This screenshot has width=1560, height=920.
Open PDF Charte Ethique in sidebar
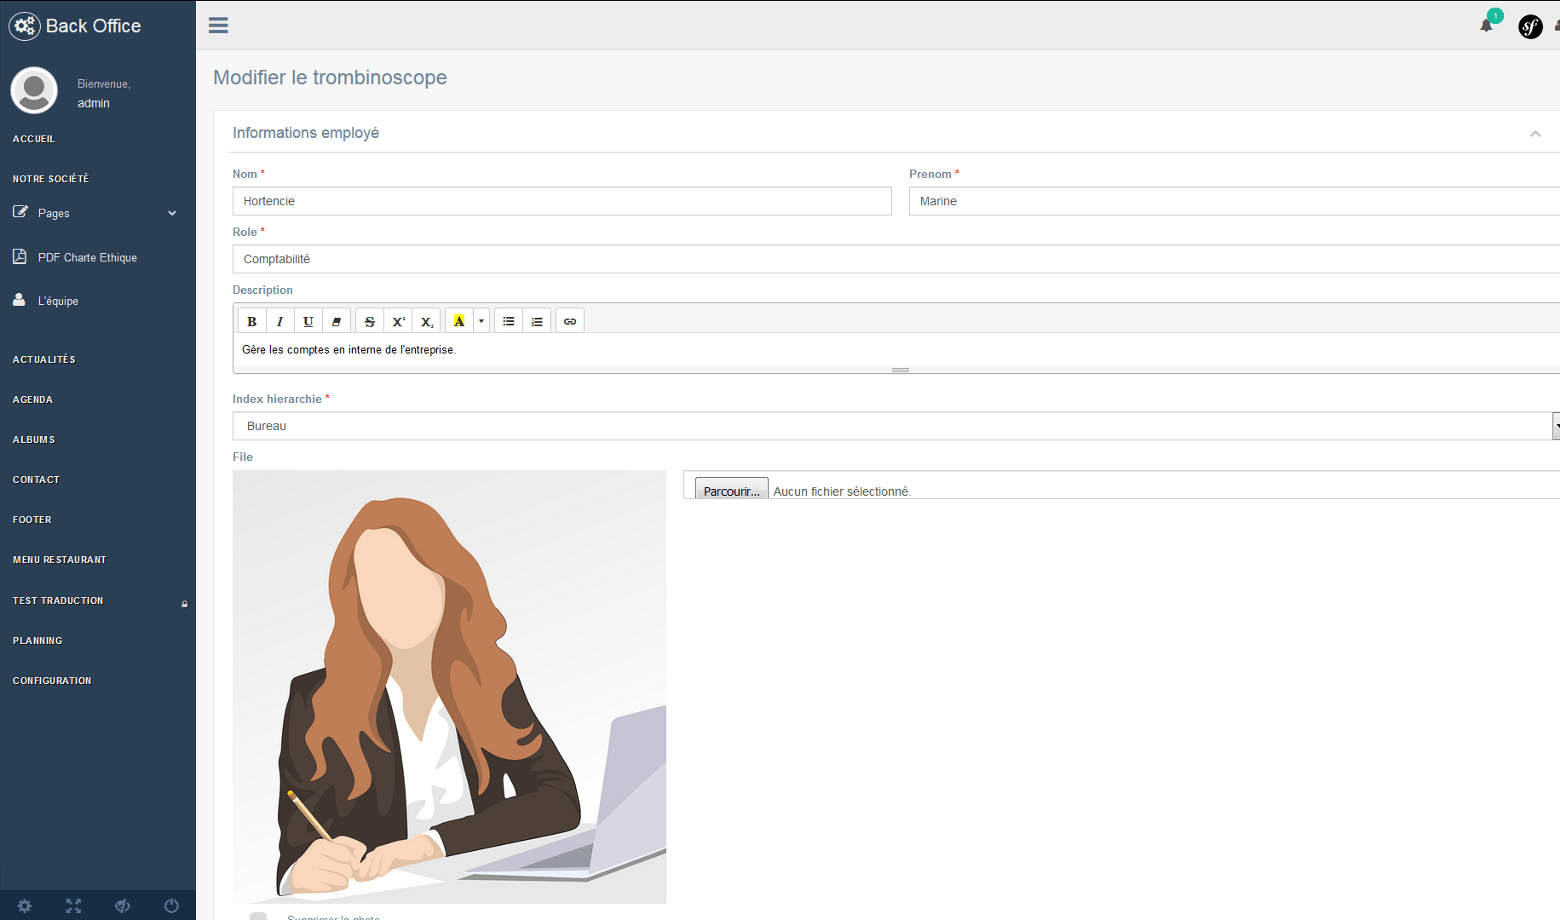[87, 258]
